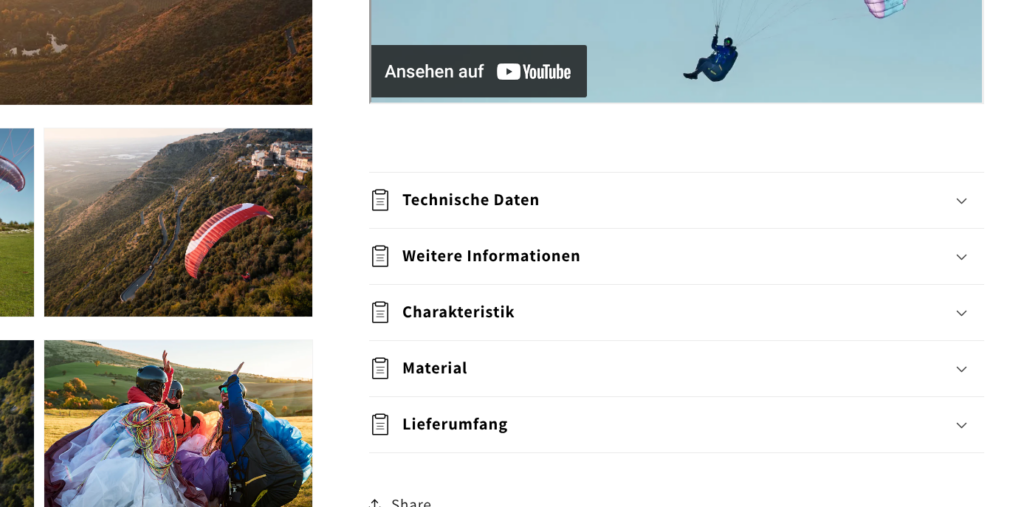
Task: Expand Material section chevron
Action: (961, 369)
